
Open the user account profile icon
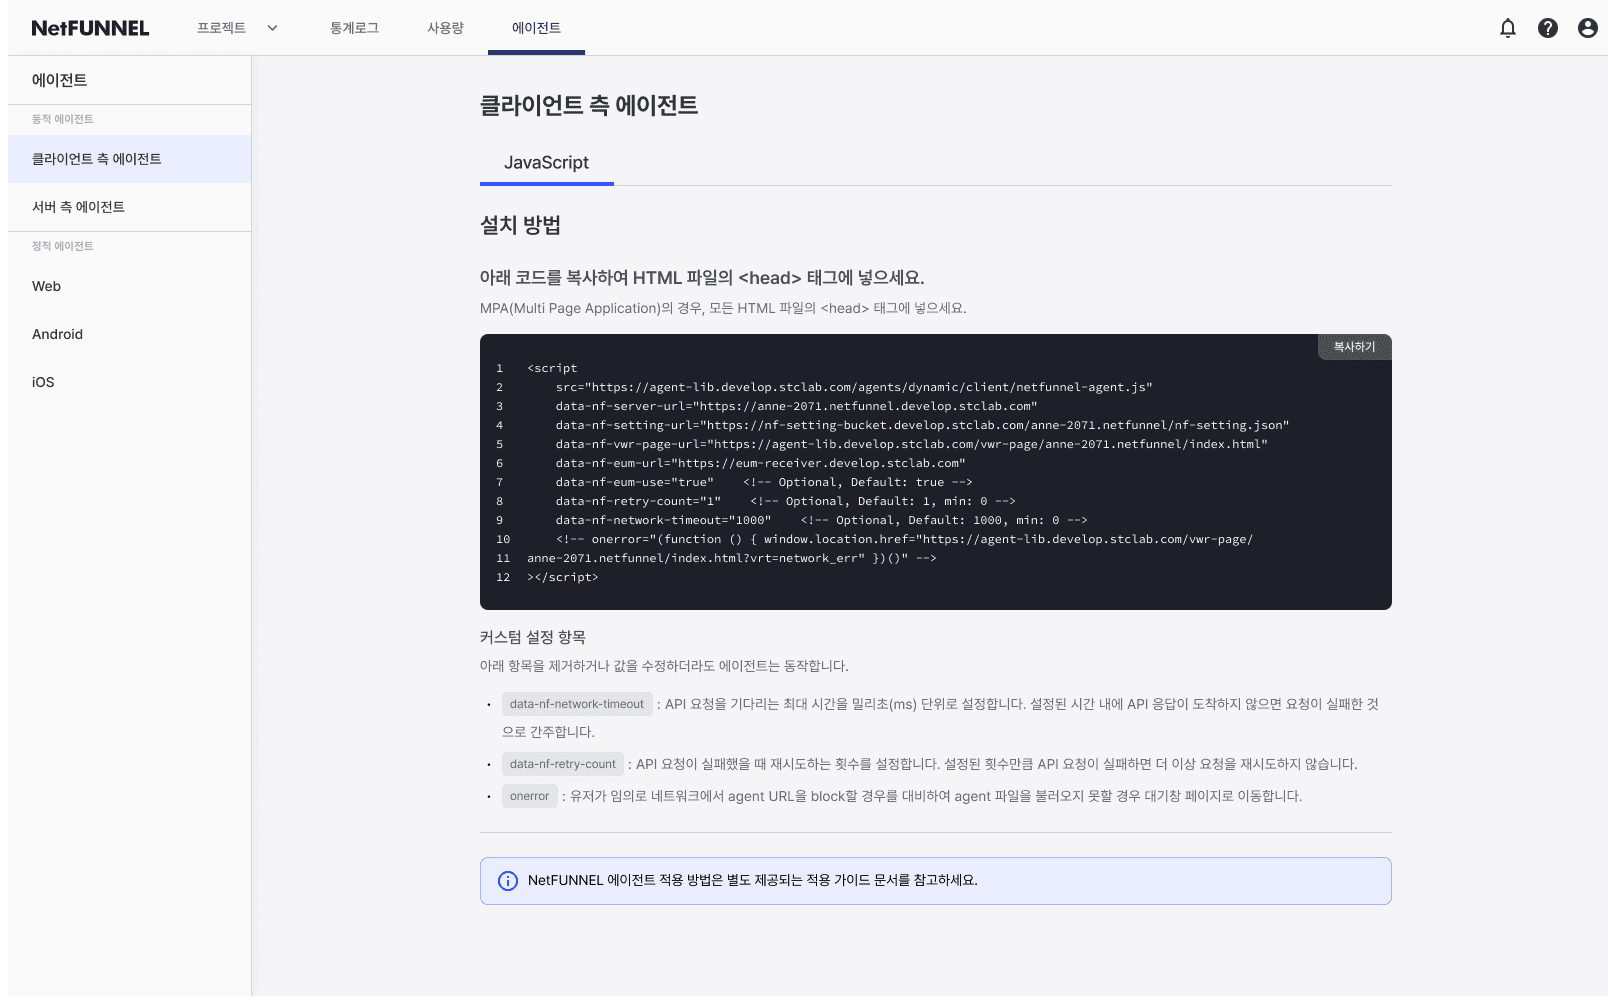1588,28
